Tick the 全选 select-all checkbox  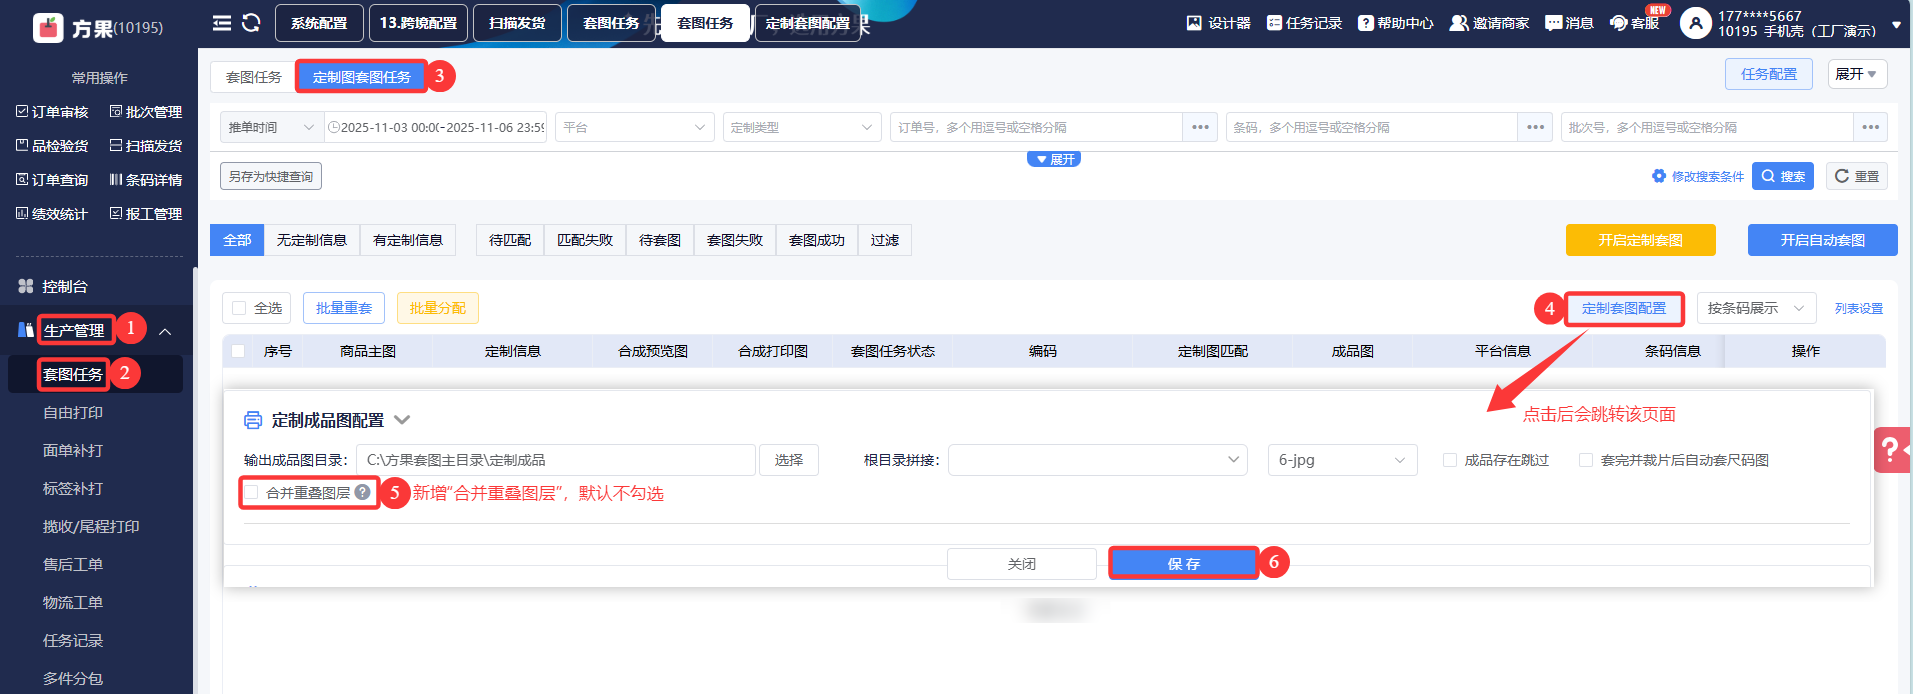239,308
